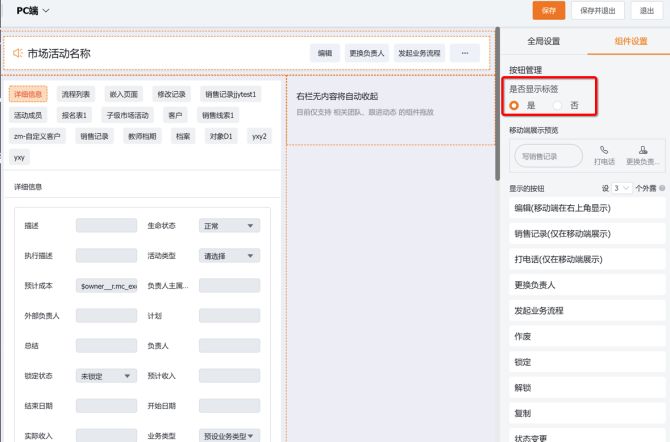Click the help icon next to 个外露

662,188
